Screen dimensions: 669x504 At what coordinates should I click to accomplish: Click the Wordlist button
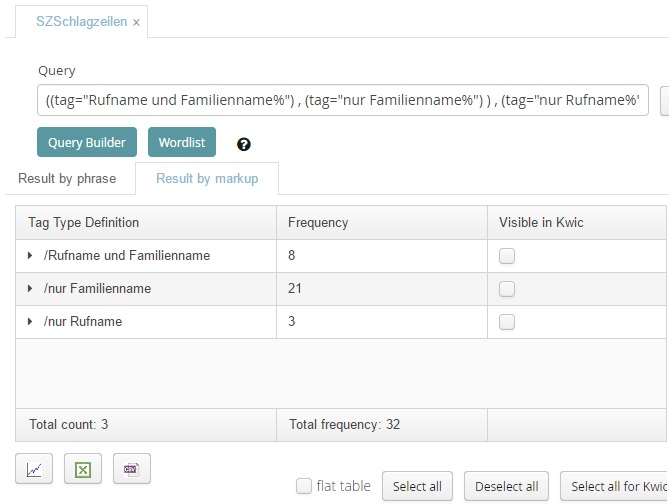point(182,143)
